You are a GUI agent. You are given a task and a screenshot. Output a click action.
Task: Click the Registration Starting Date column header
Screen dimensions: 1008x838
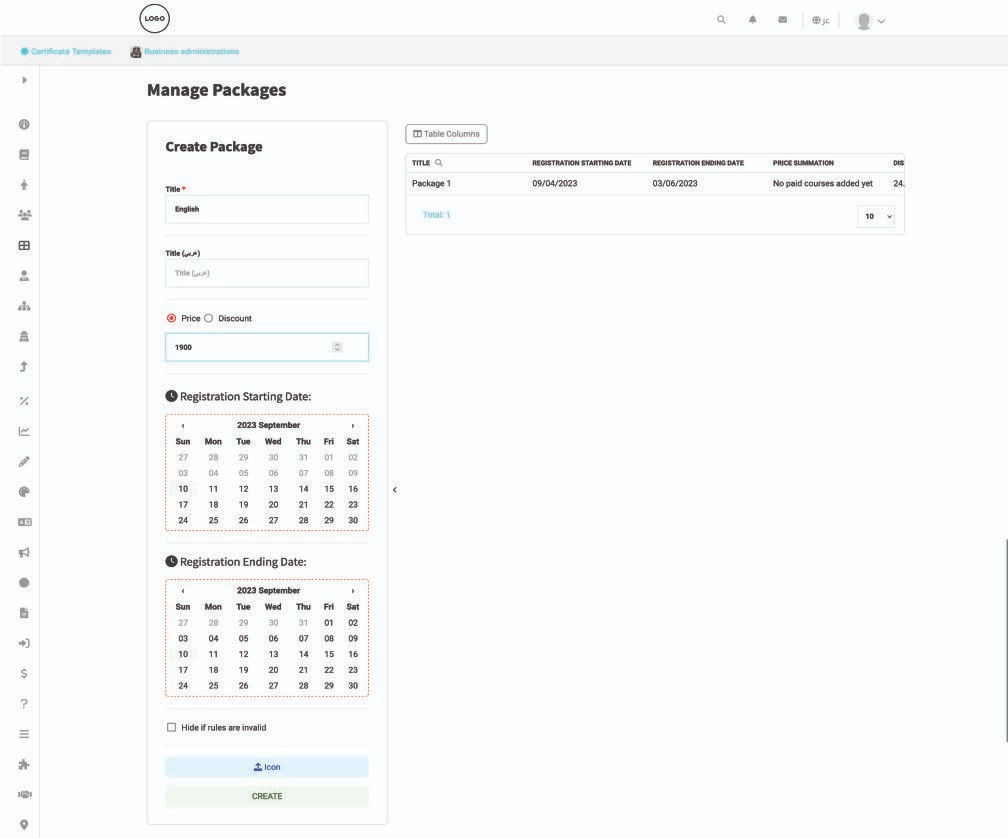click(582, 163)
